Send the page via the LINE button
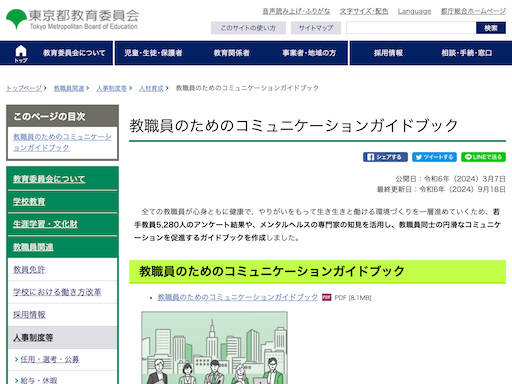 click(483, 157)
